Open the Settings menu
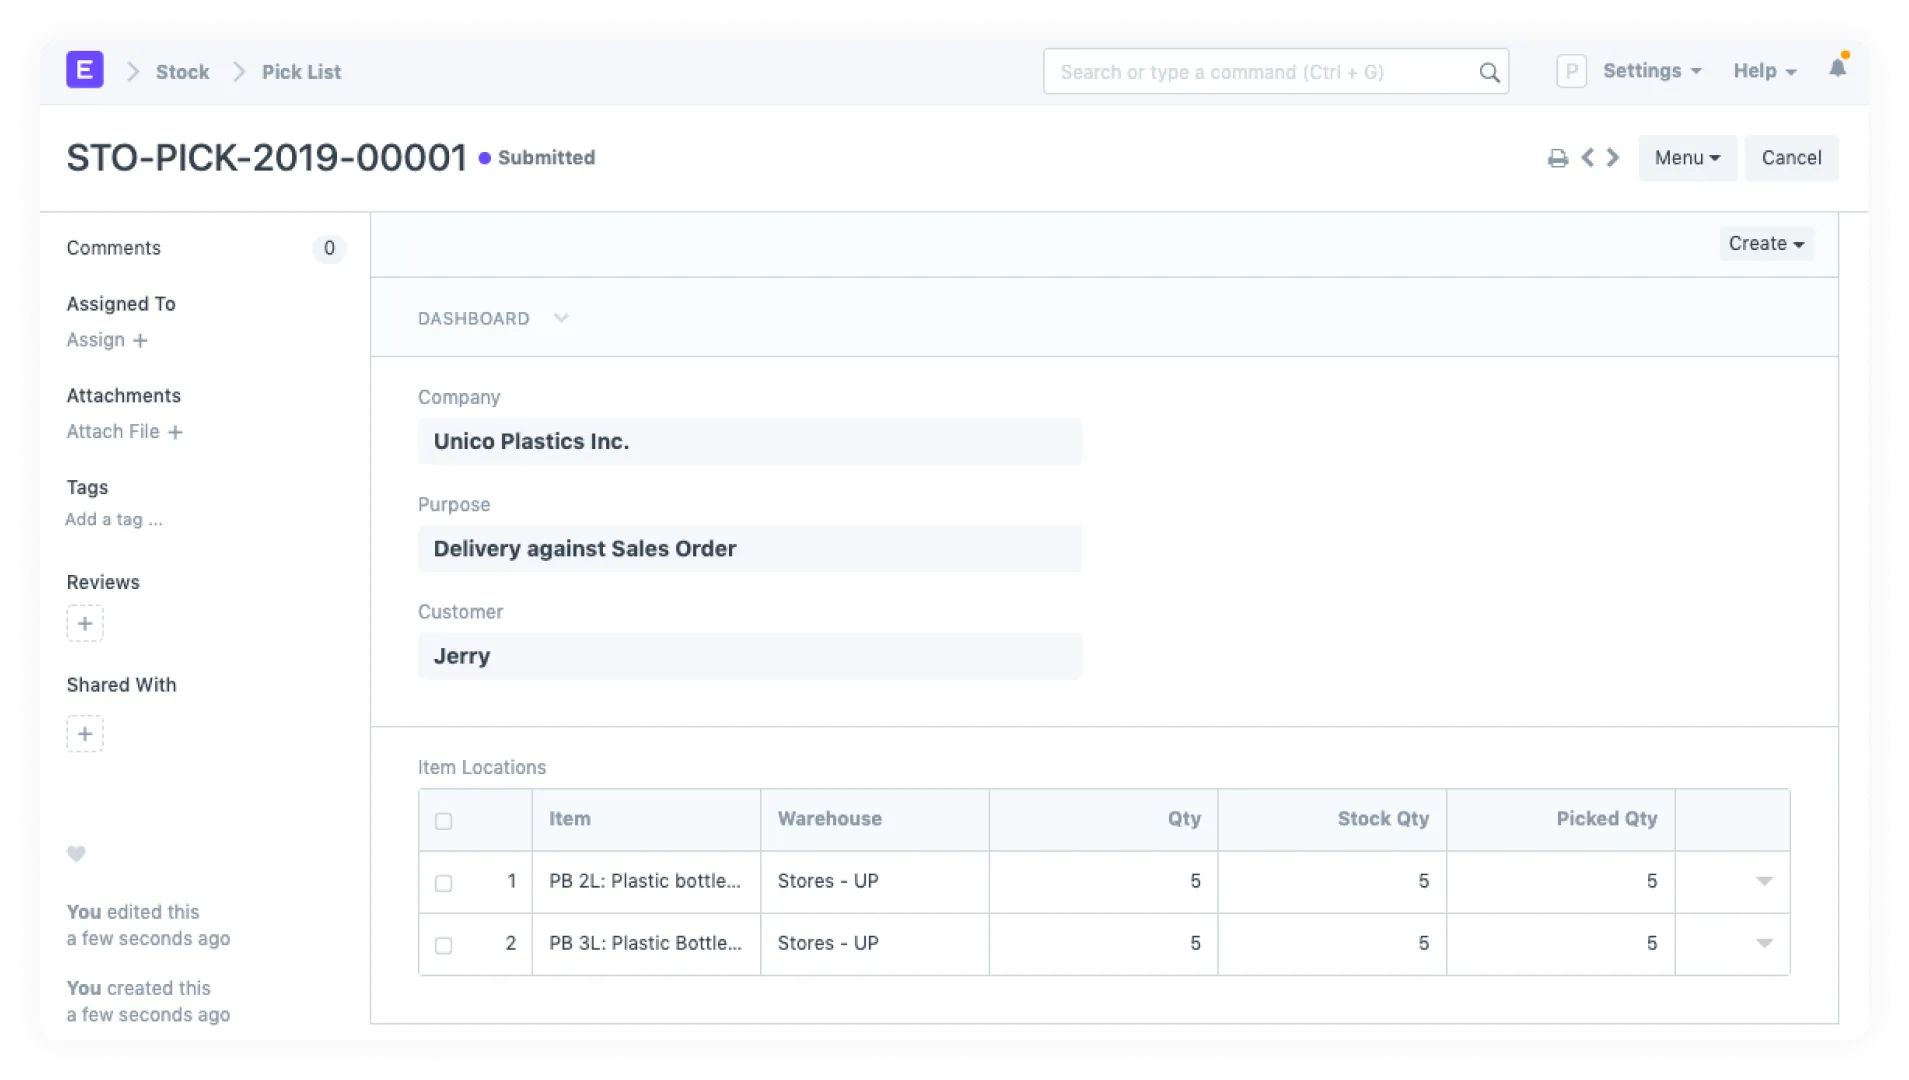 tap(1651, 71)
